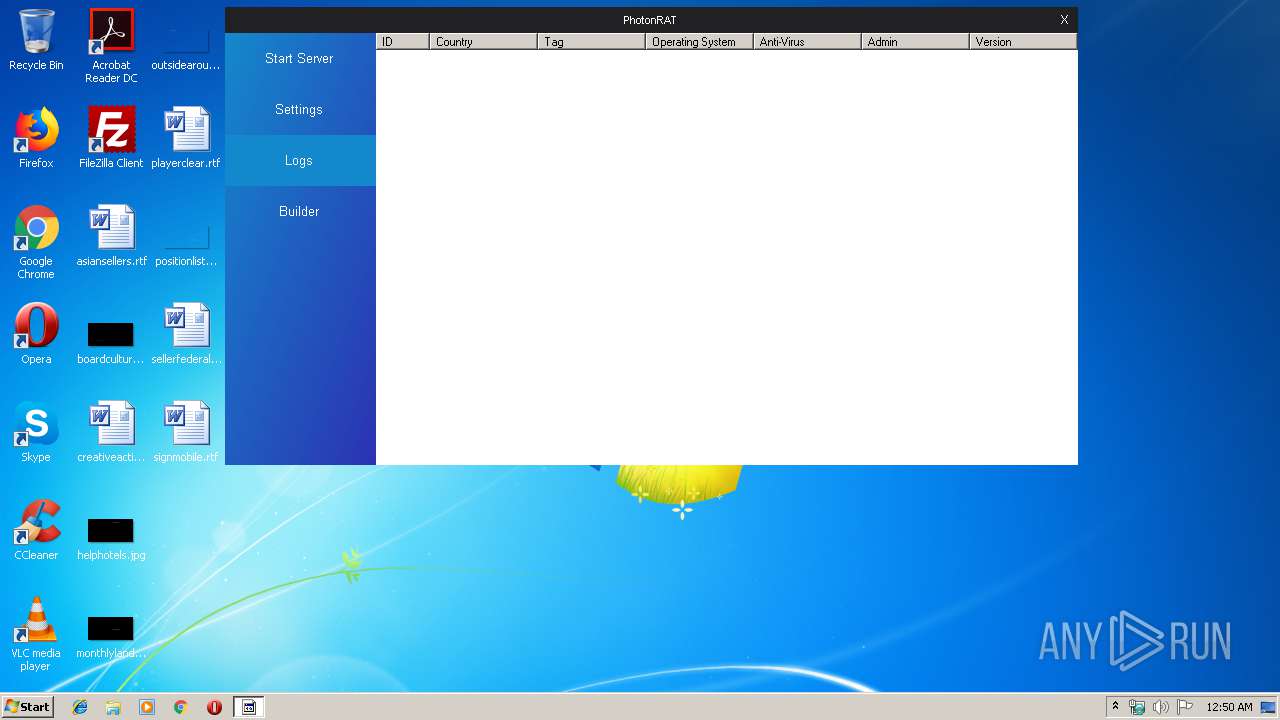
Task: Select the Opera desktop icon
Action: tap(36, 334)
